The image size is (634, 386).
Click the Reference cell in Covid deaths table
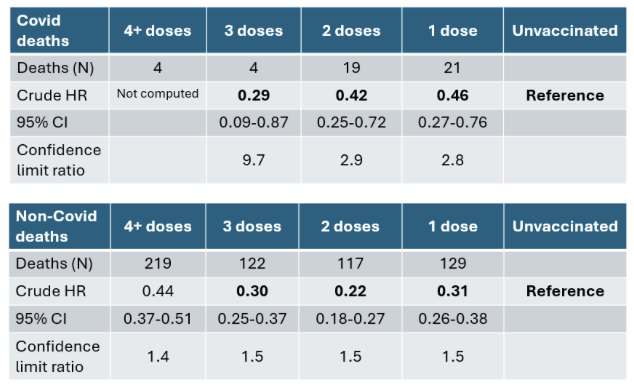point(565,95)
